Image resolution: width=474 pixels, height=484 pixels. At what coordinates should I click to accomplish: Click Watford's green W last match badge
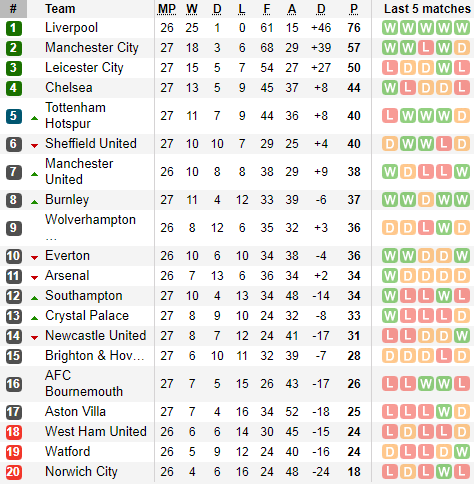(462, 452)
